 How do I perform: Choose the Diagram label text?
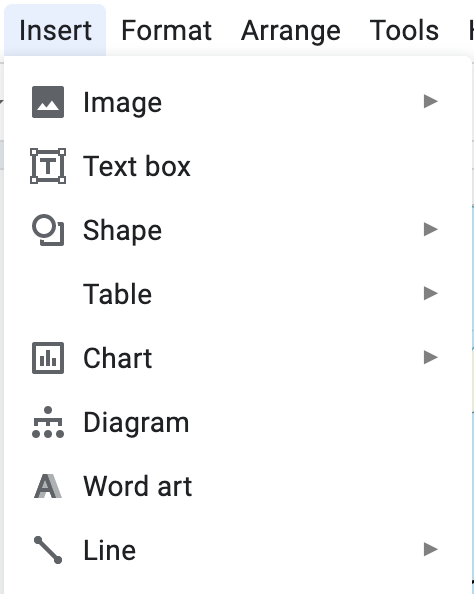[x=136, y=423]
